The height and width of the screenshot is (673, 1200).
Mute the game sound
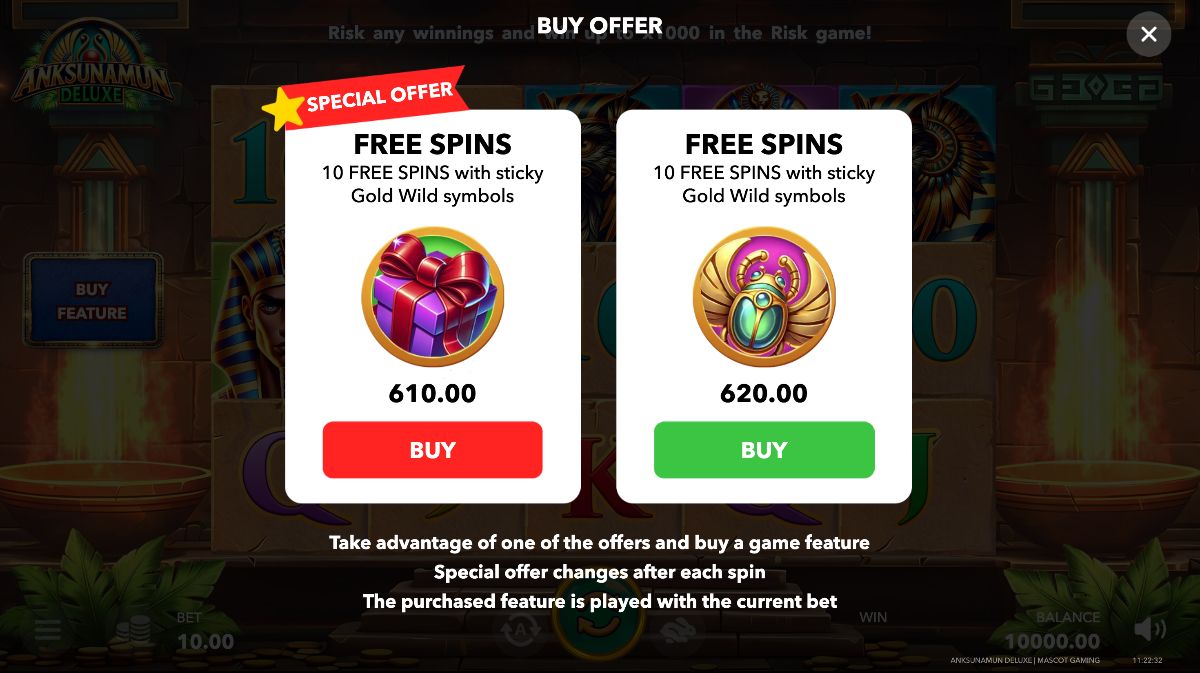(x=1150, y=629)
